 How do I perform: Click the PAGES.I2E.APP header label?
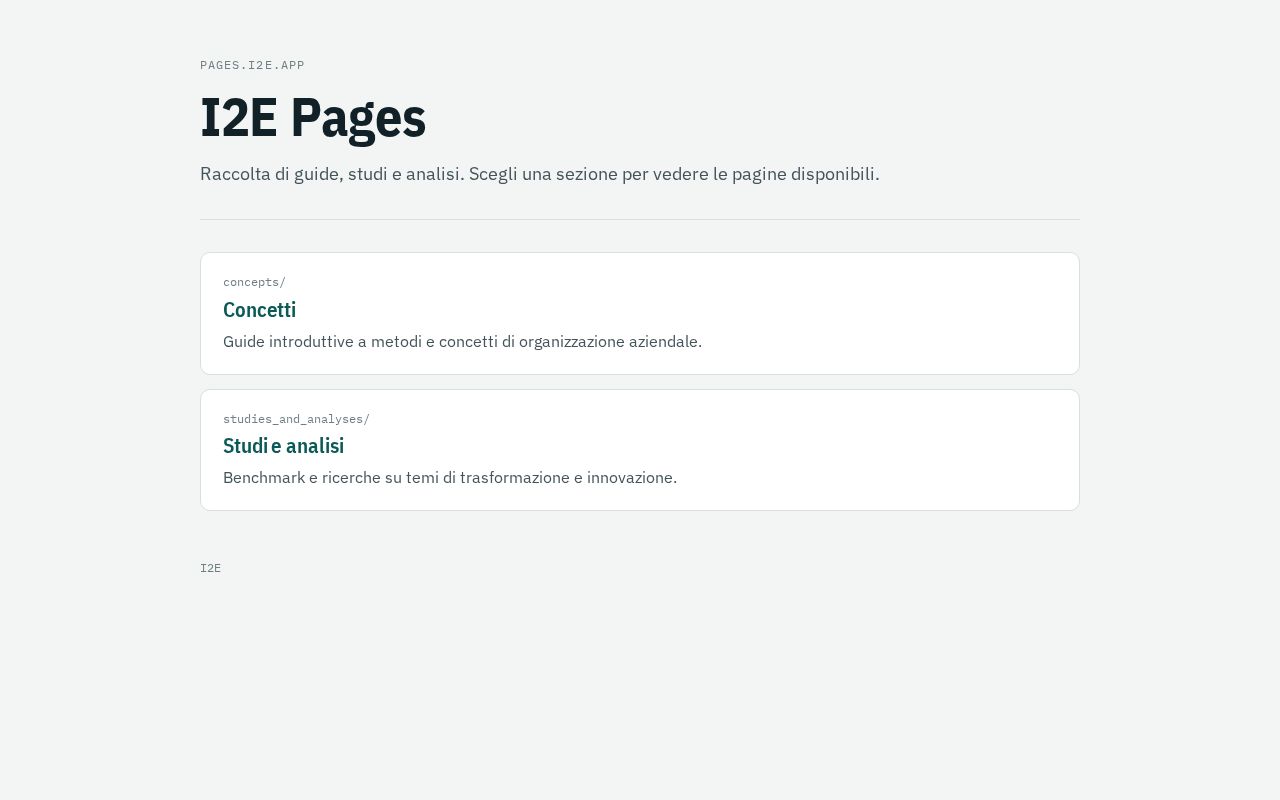[x=252, y=65]
